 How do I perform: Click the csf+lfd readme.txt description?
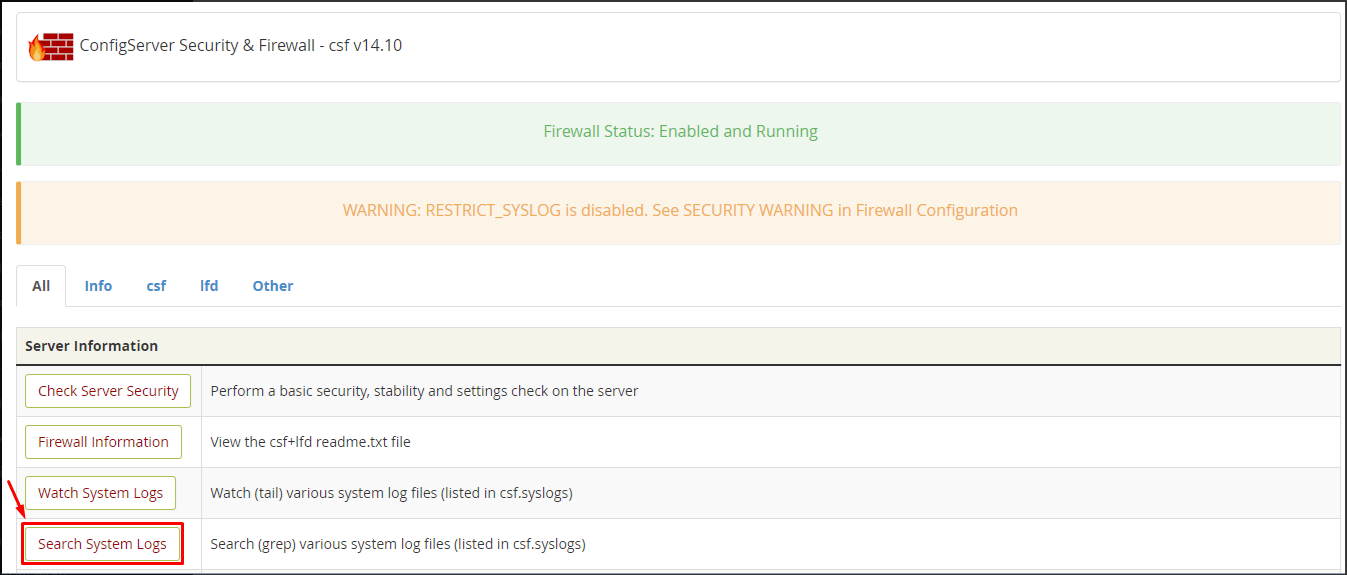click(310, 442)
